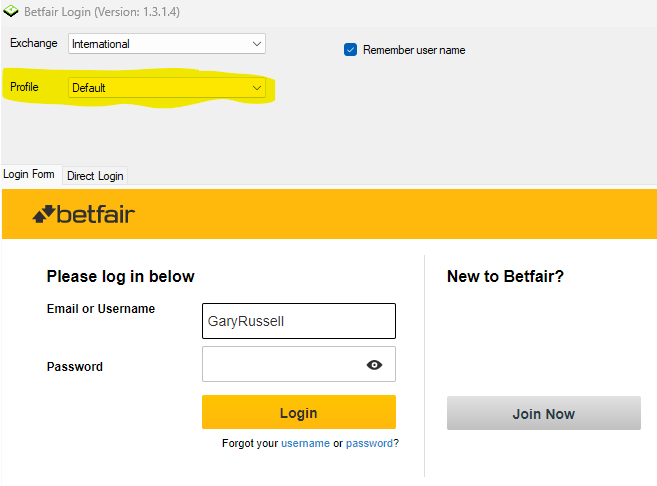Image resolution: width=657 pixels, height=486 pixels.
Task: Click the Betfair logo in orange banner
Action: click(83, 214)
